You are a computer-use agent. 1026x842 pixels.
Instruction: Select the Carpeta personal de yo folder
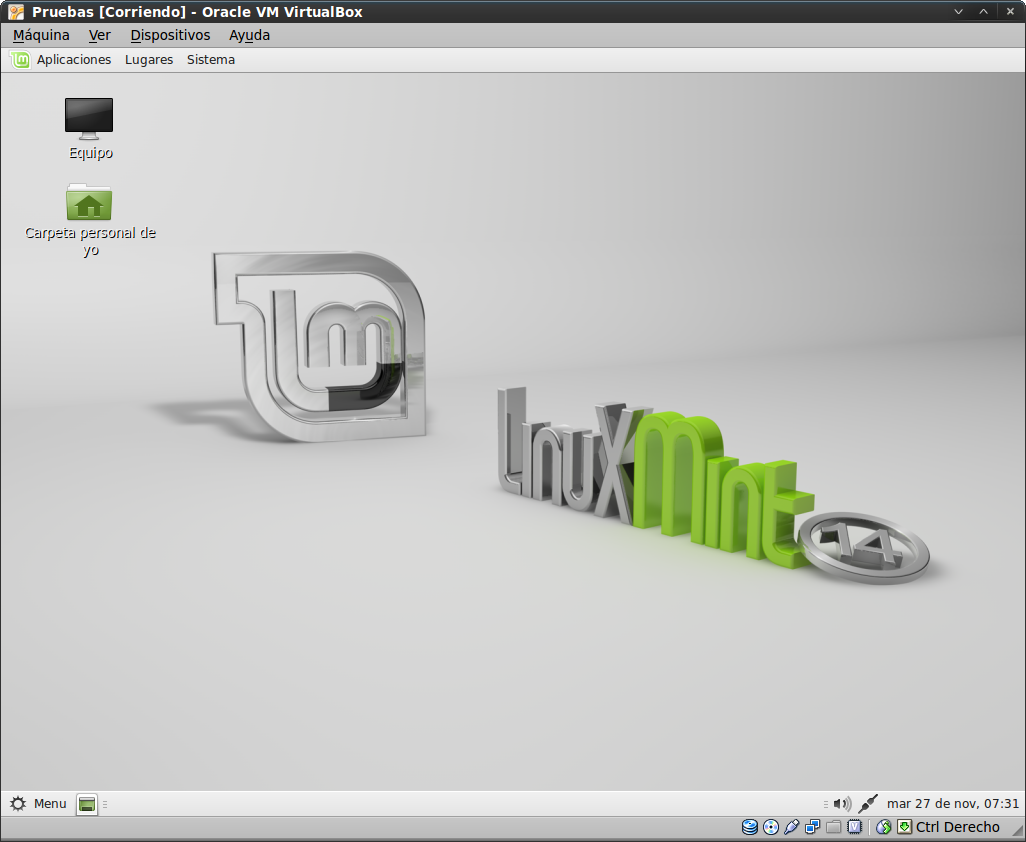89,203
